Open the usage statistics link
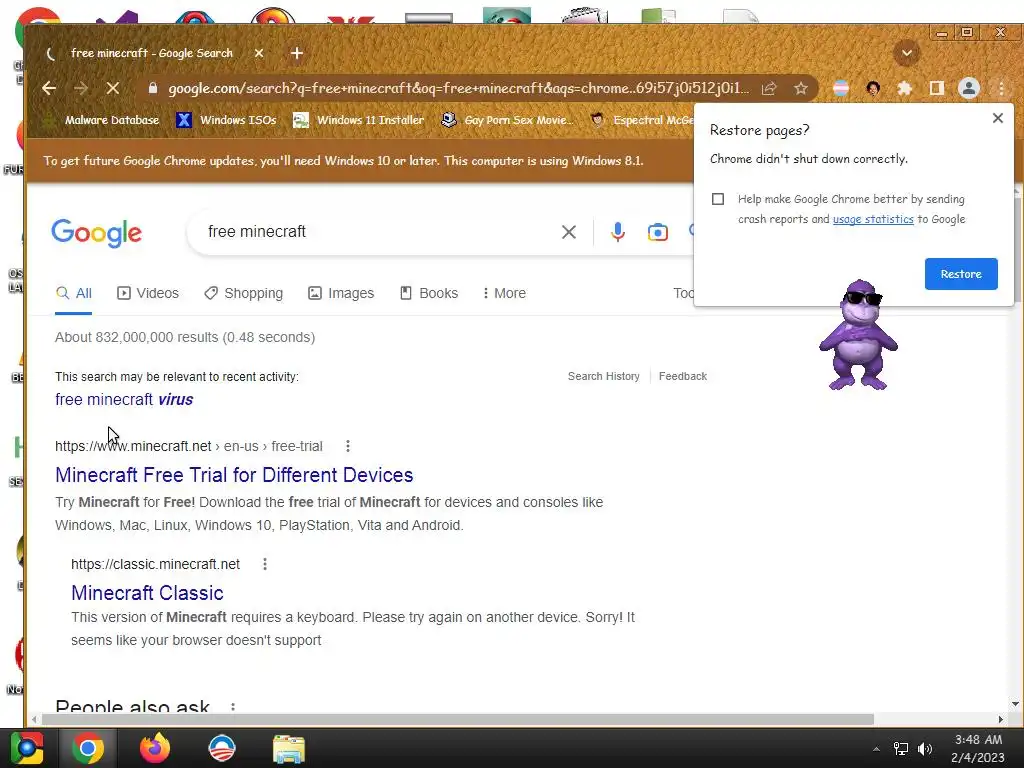This screenshot has width=1024, height=768. (872, 219)
